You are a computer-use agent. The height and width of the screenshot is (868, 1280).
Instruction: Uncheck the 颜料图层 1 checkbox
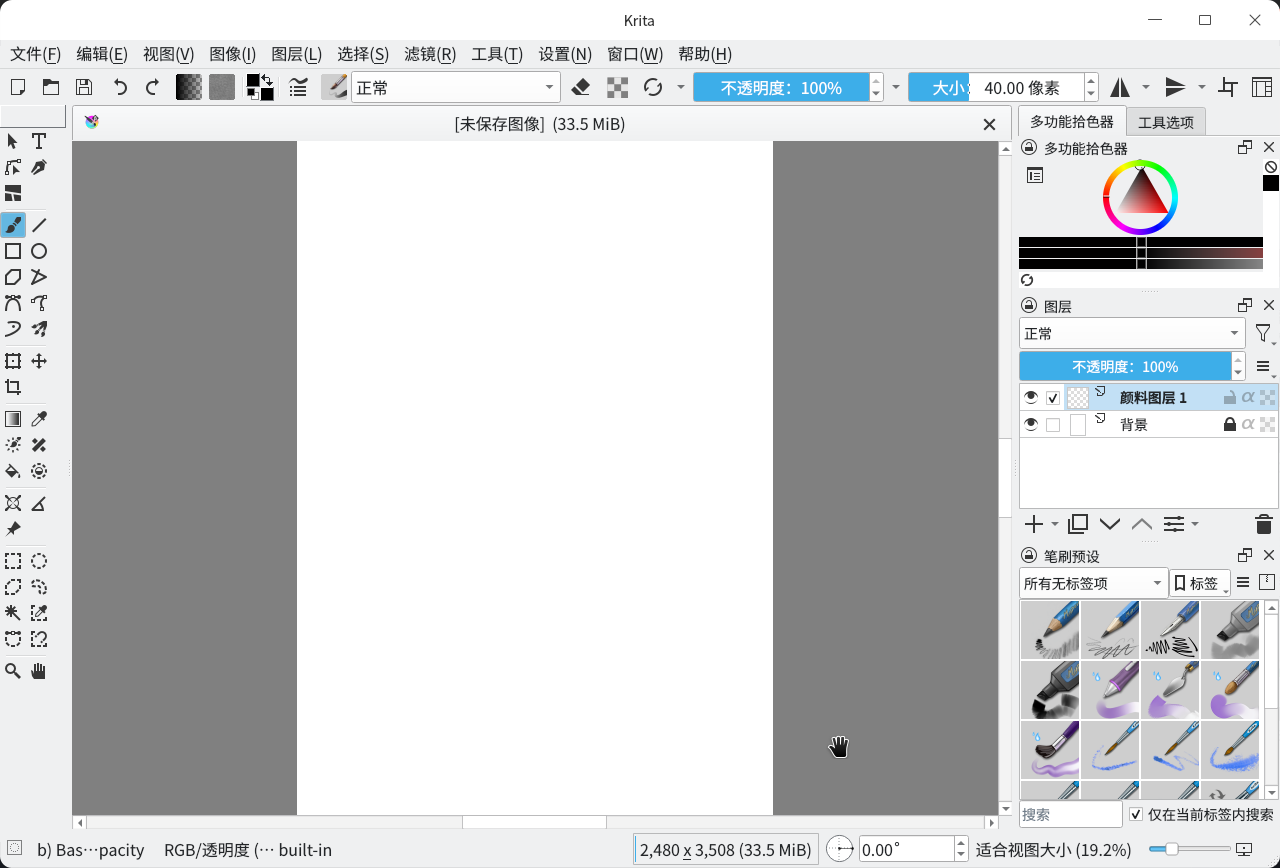tap(1053, 398)
